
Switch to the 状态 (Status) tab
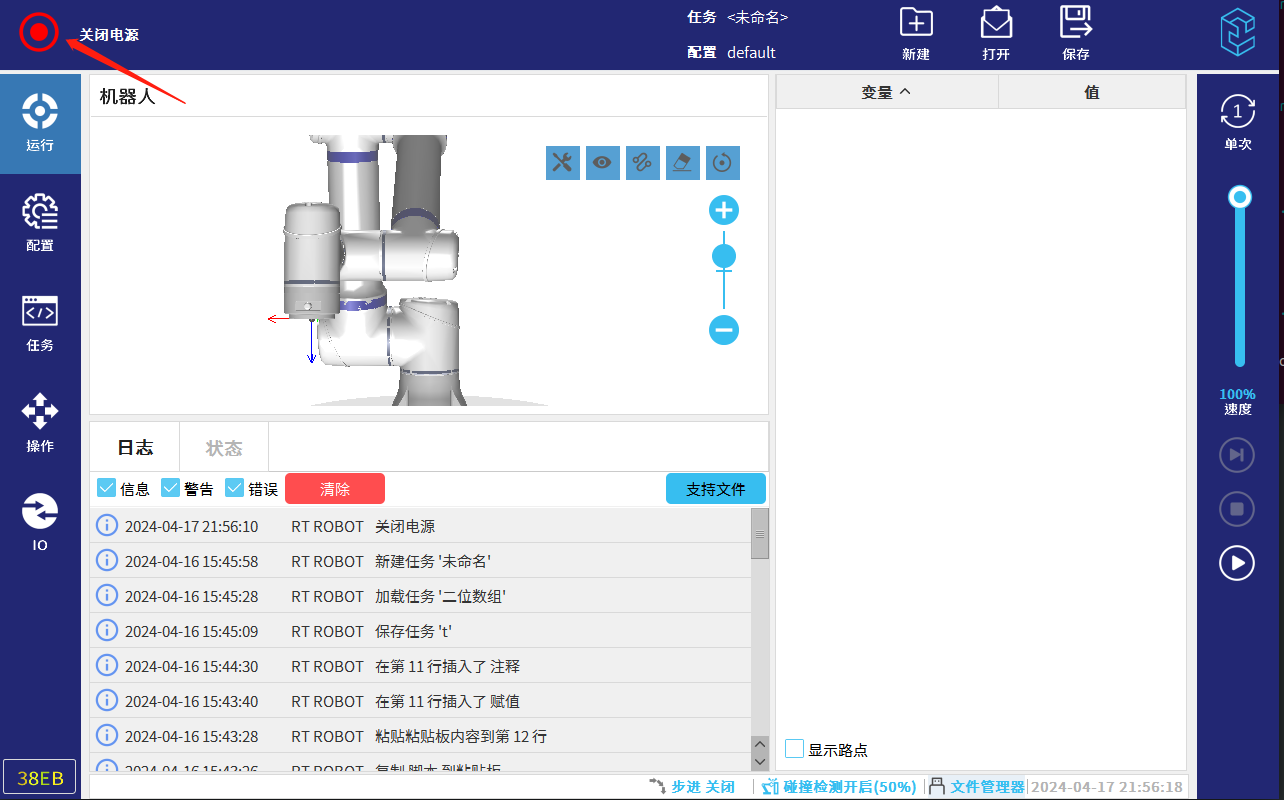[224, 448]
